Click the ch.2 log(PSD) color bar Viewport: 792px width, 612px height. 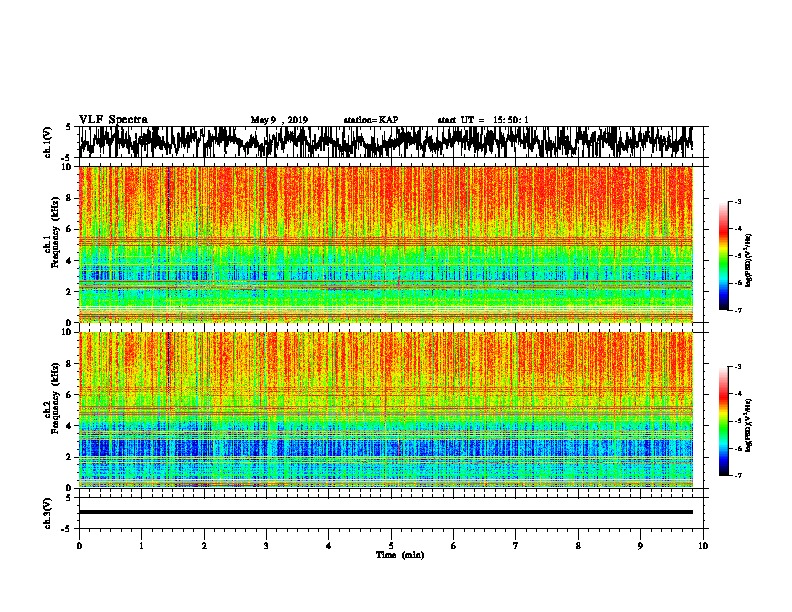724,421
